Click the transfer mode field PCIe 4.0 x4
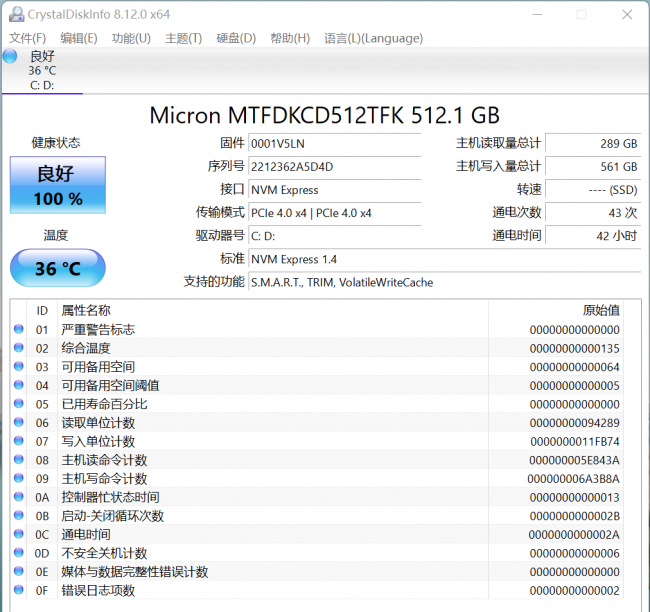Viewport: 650px width, 612px height. [x=335, y=213]
